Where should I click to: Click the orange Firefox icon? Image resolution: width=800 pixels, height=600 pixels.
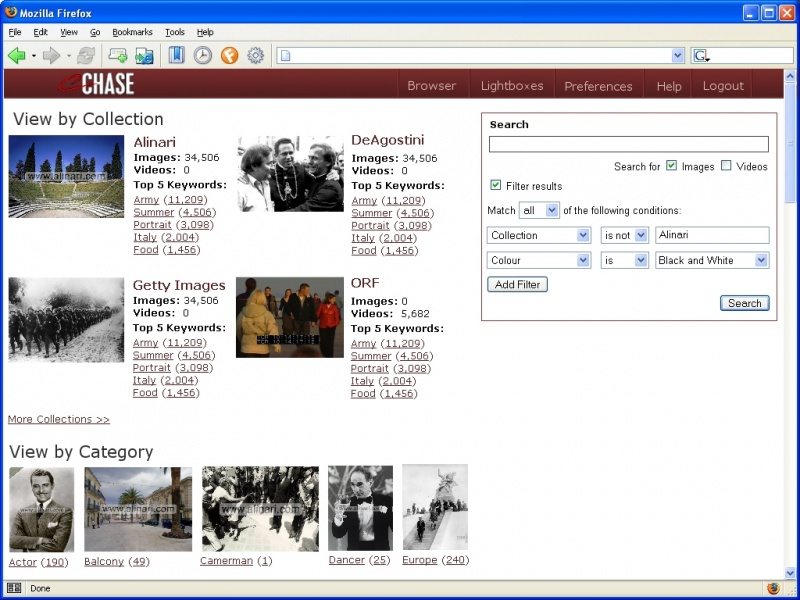point(229,55)
